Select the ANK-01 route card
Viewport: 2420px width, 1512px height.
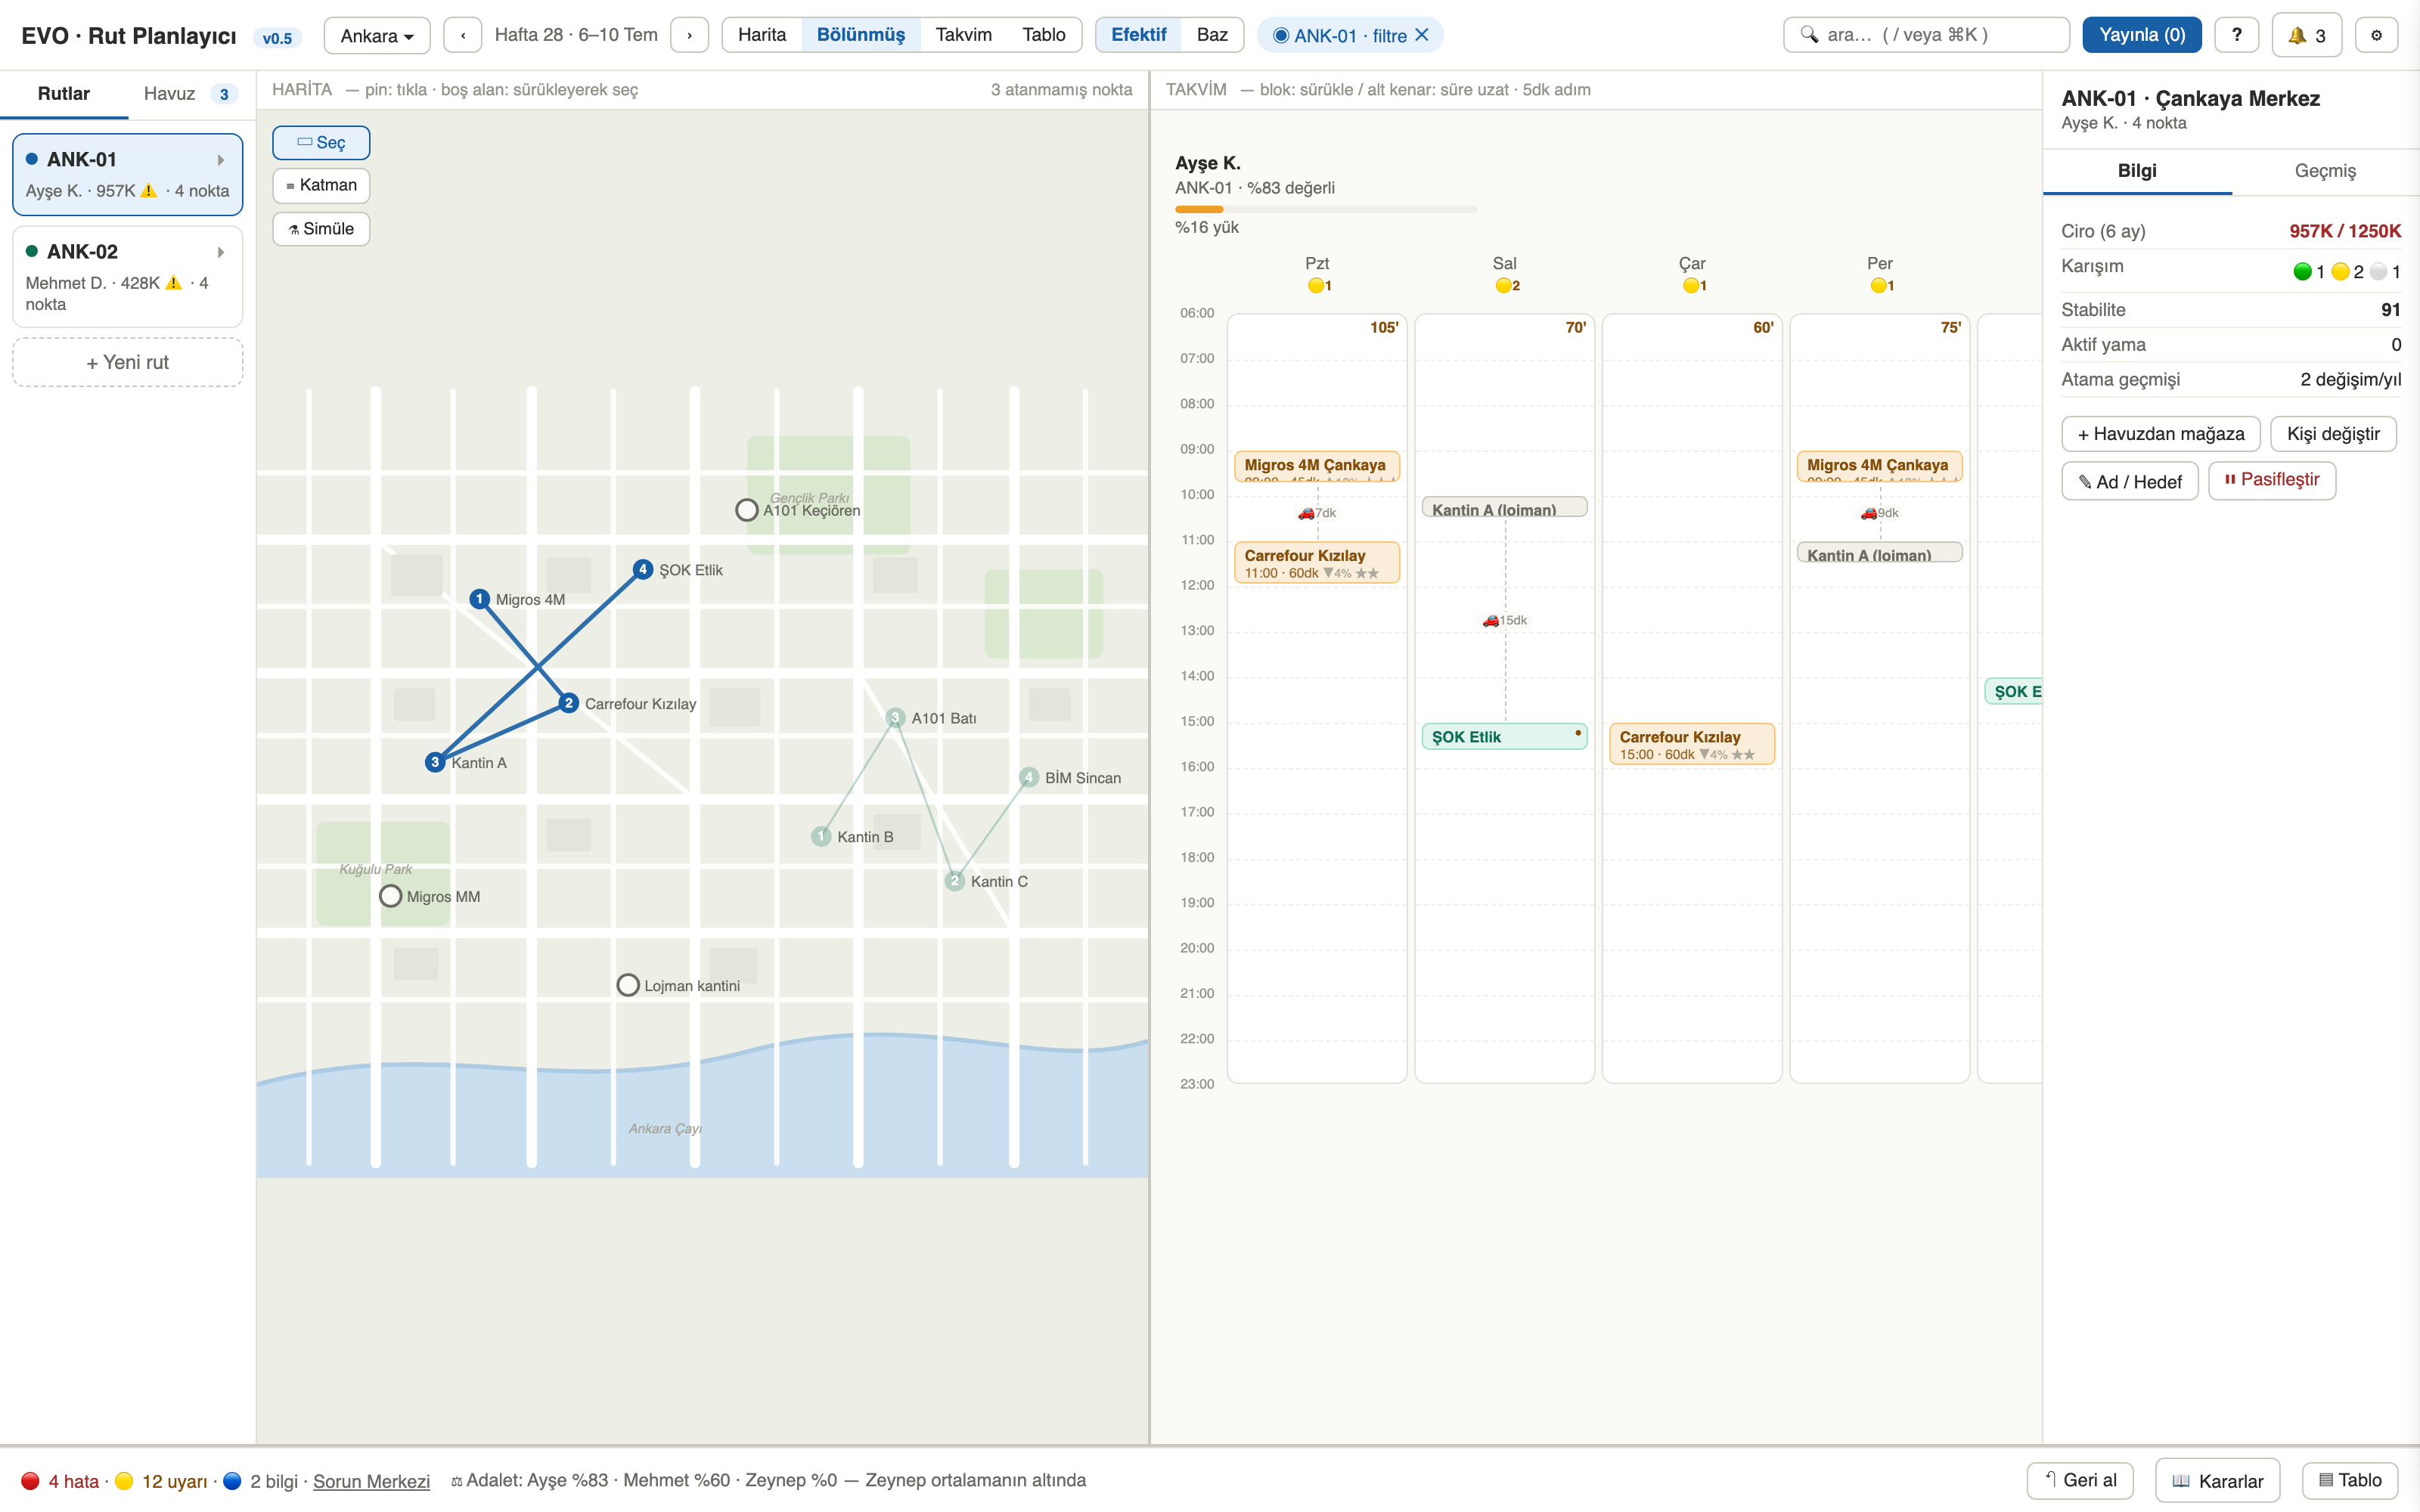coord(127,174)
